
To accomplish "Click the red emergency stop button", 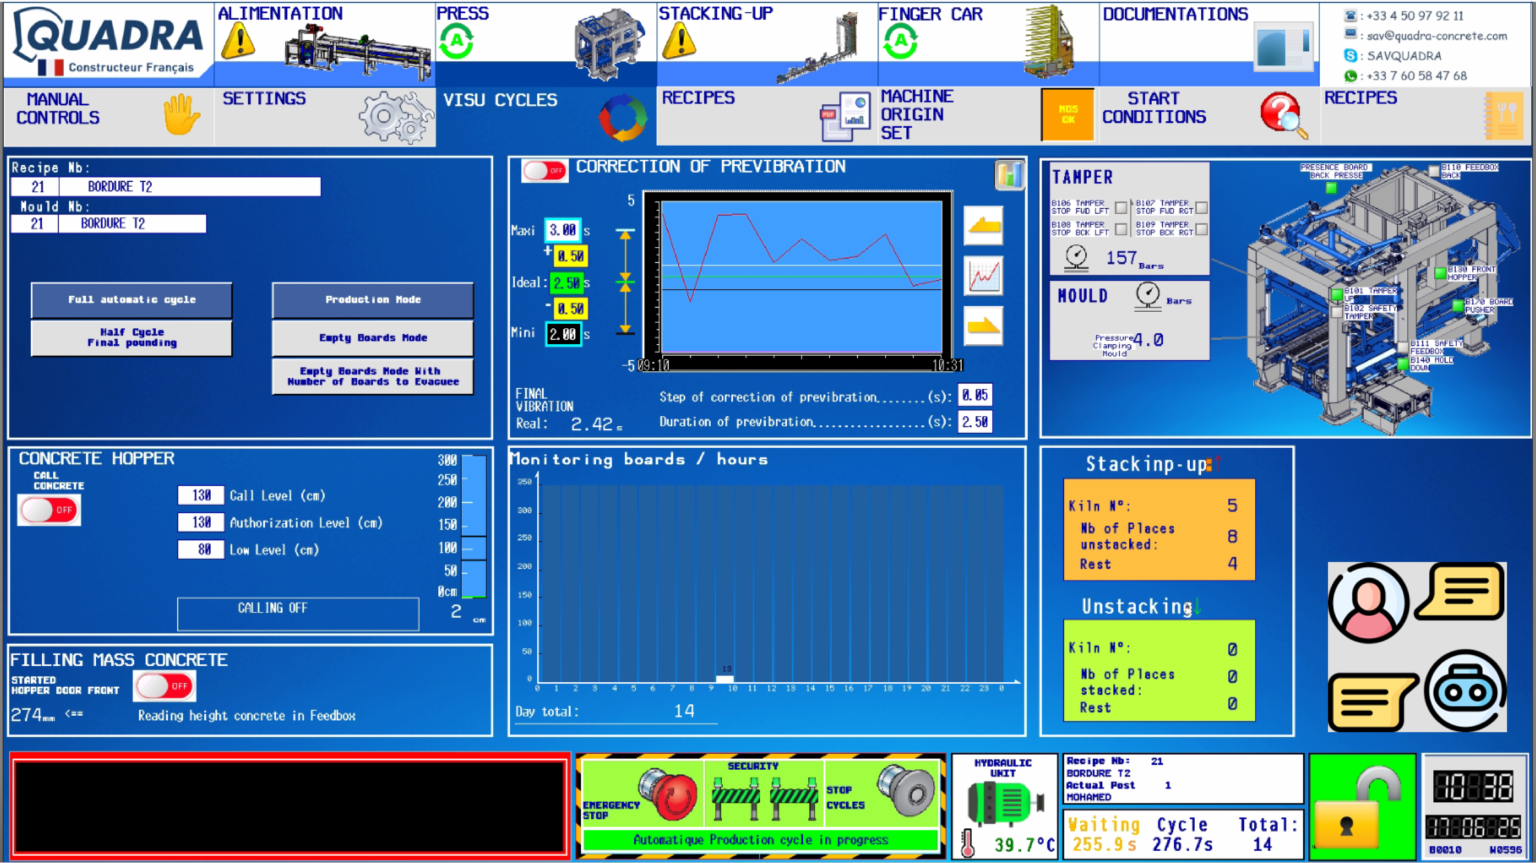I will 668,795.
